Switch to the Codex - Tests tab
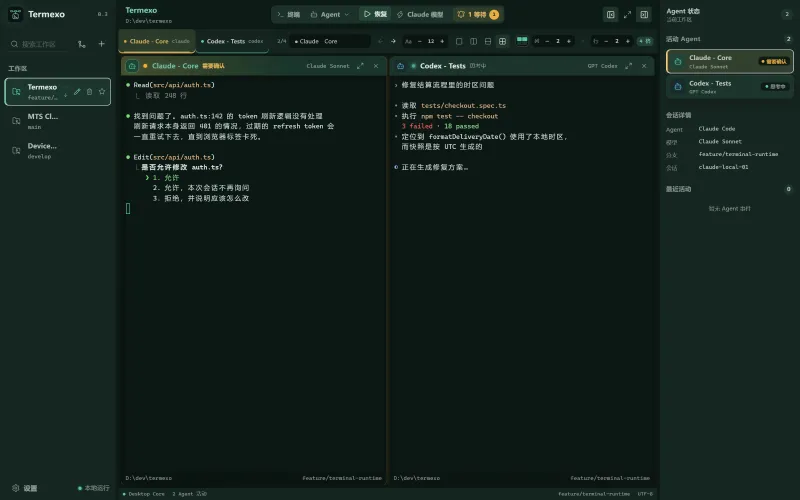The image size is (800, 500). pos(232,41)
